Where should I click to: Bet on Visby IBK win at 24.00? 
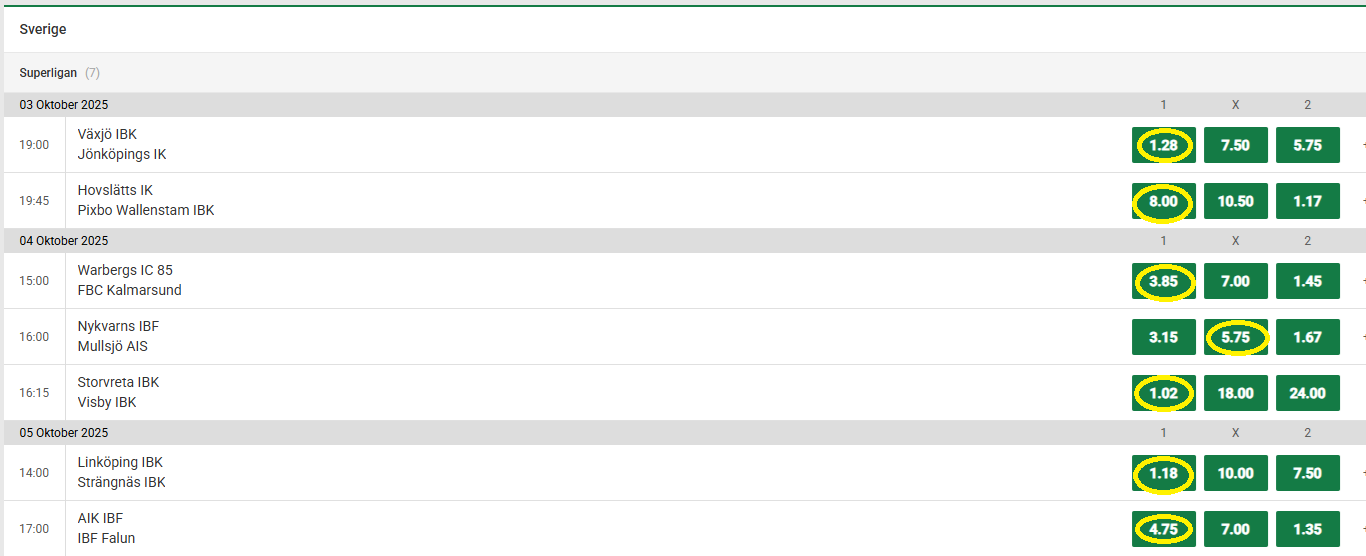point(1307,393)
